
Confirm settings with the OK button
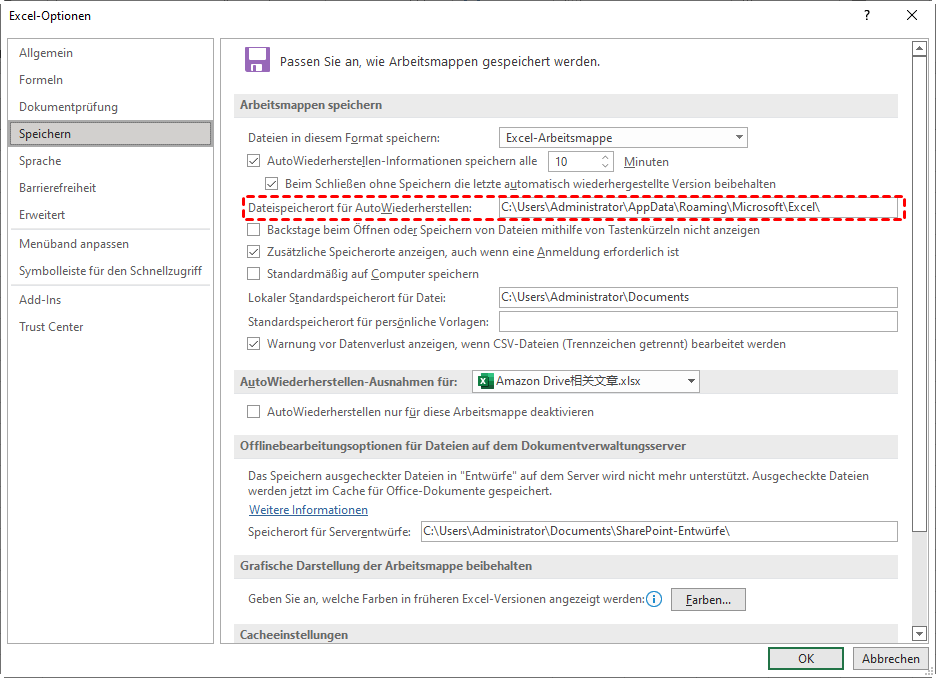pyautogui.click(x=805, y=659)
